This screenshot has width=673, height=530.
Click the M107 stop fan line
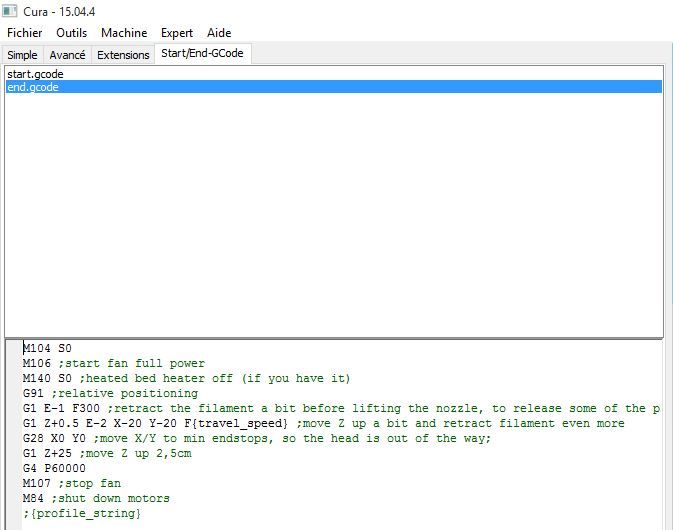(x=72, y=484)
